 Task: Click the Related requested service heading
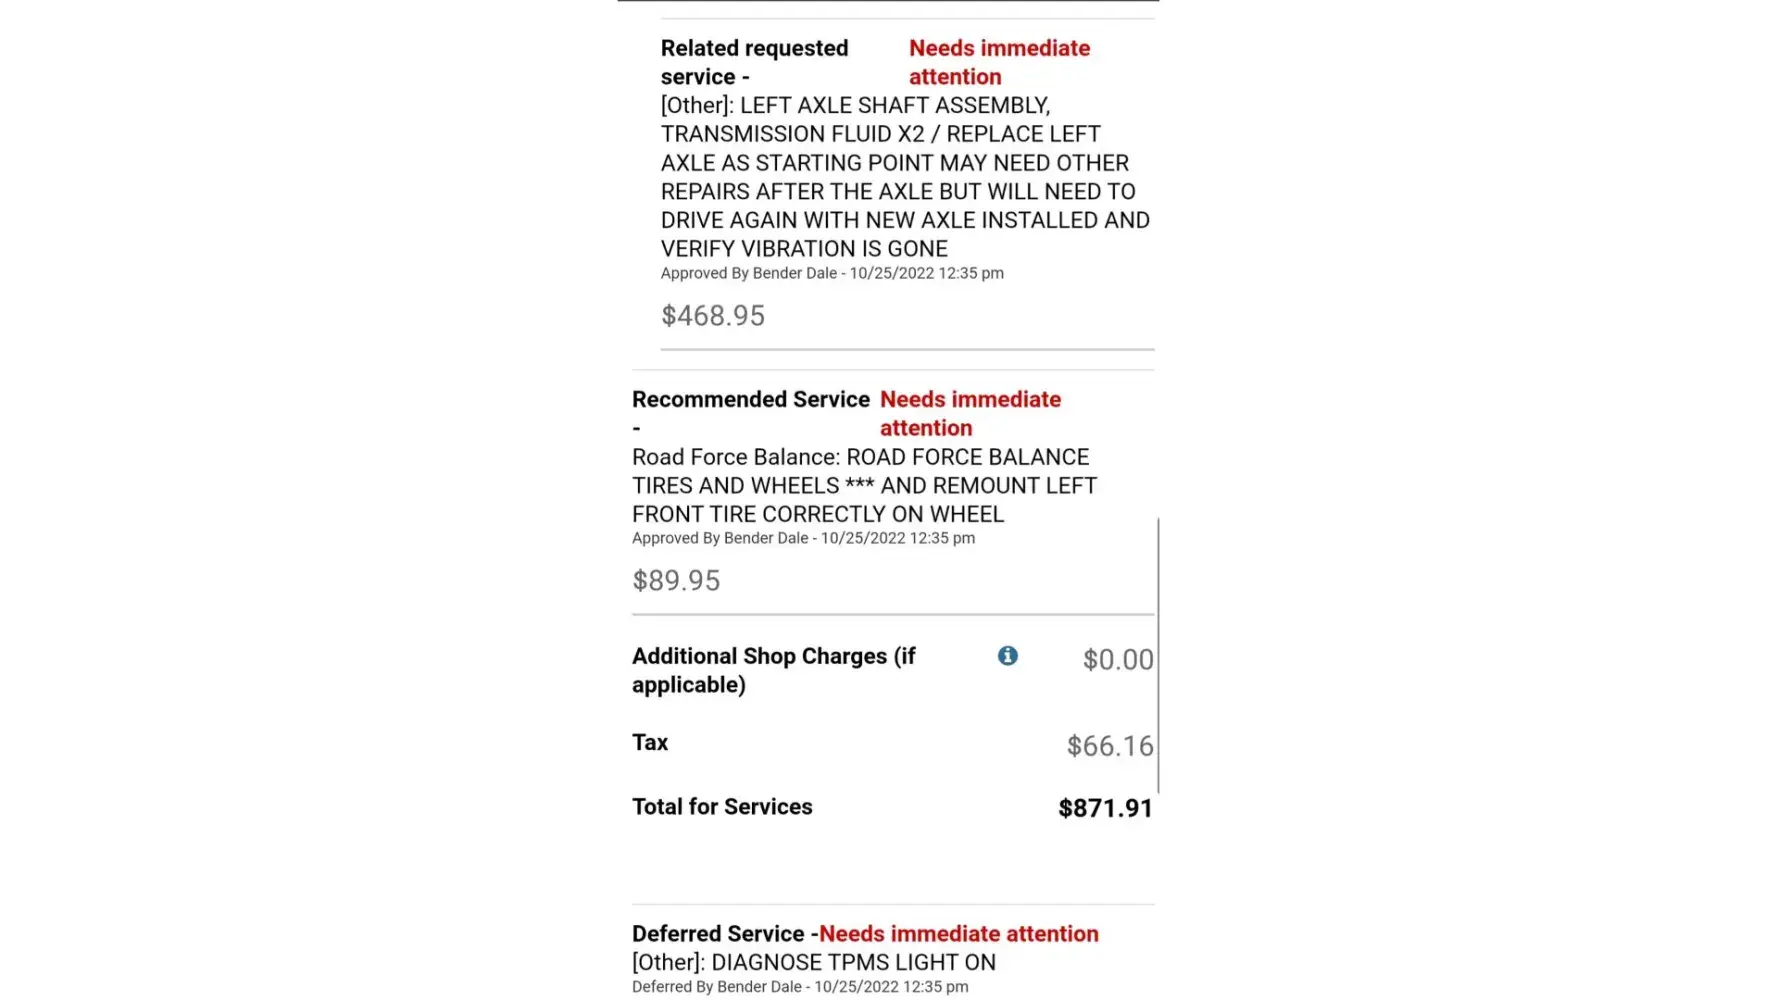[754, 62]
